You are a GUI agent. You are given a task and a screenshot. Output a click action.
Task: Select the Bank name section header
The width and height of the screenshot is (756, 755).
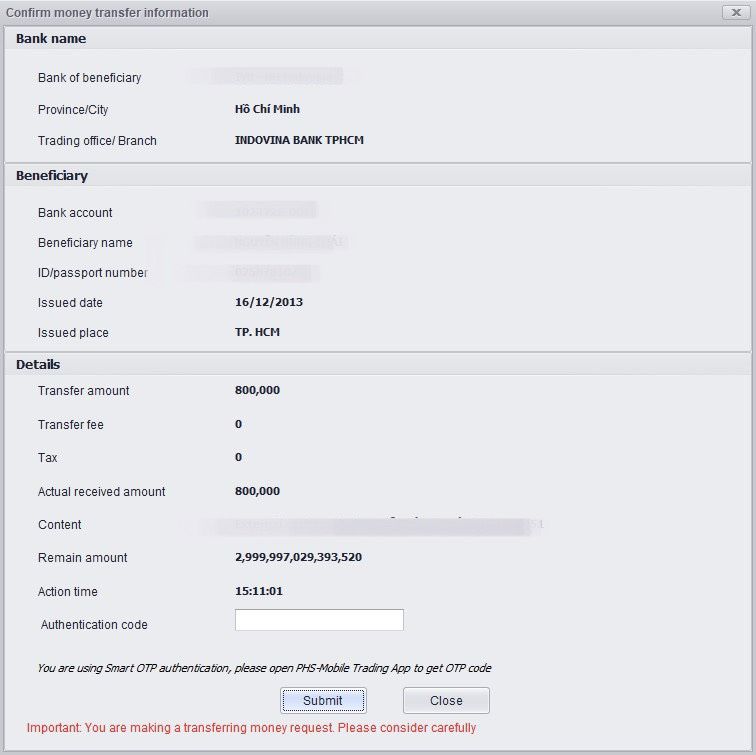point(51,39)
